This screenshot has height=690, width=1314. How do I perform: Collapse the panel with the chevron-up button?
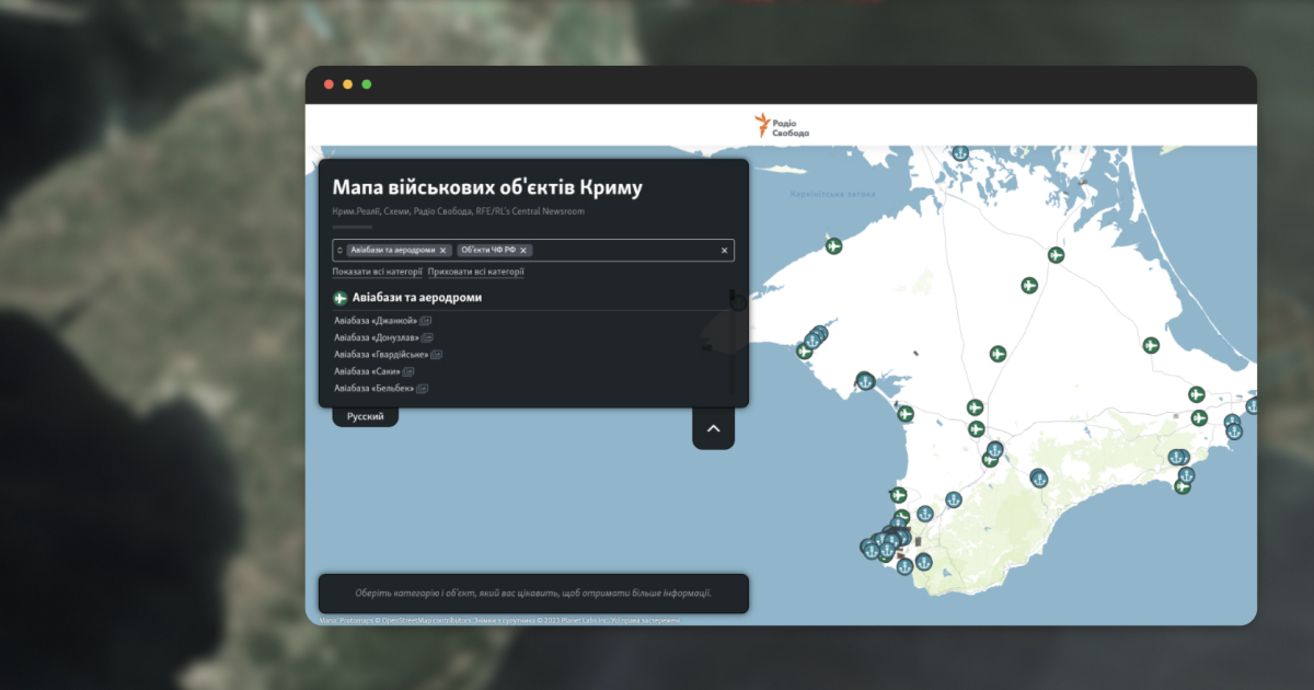(x=713, y=429)
